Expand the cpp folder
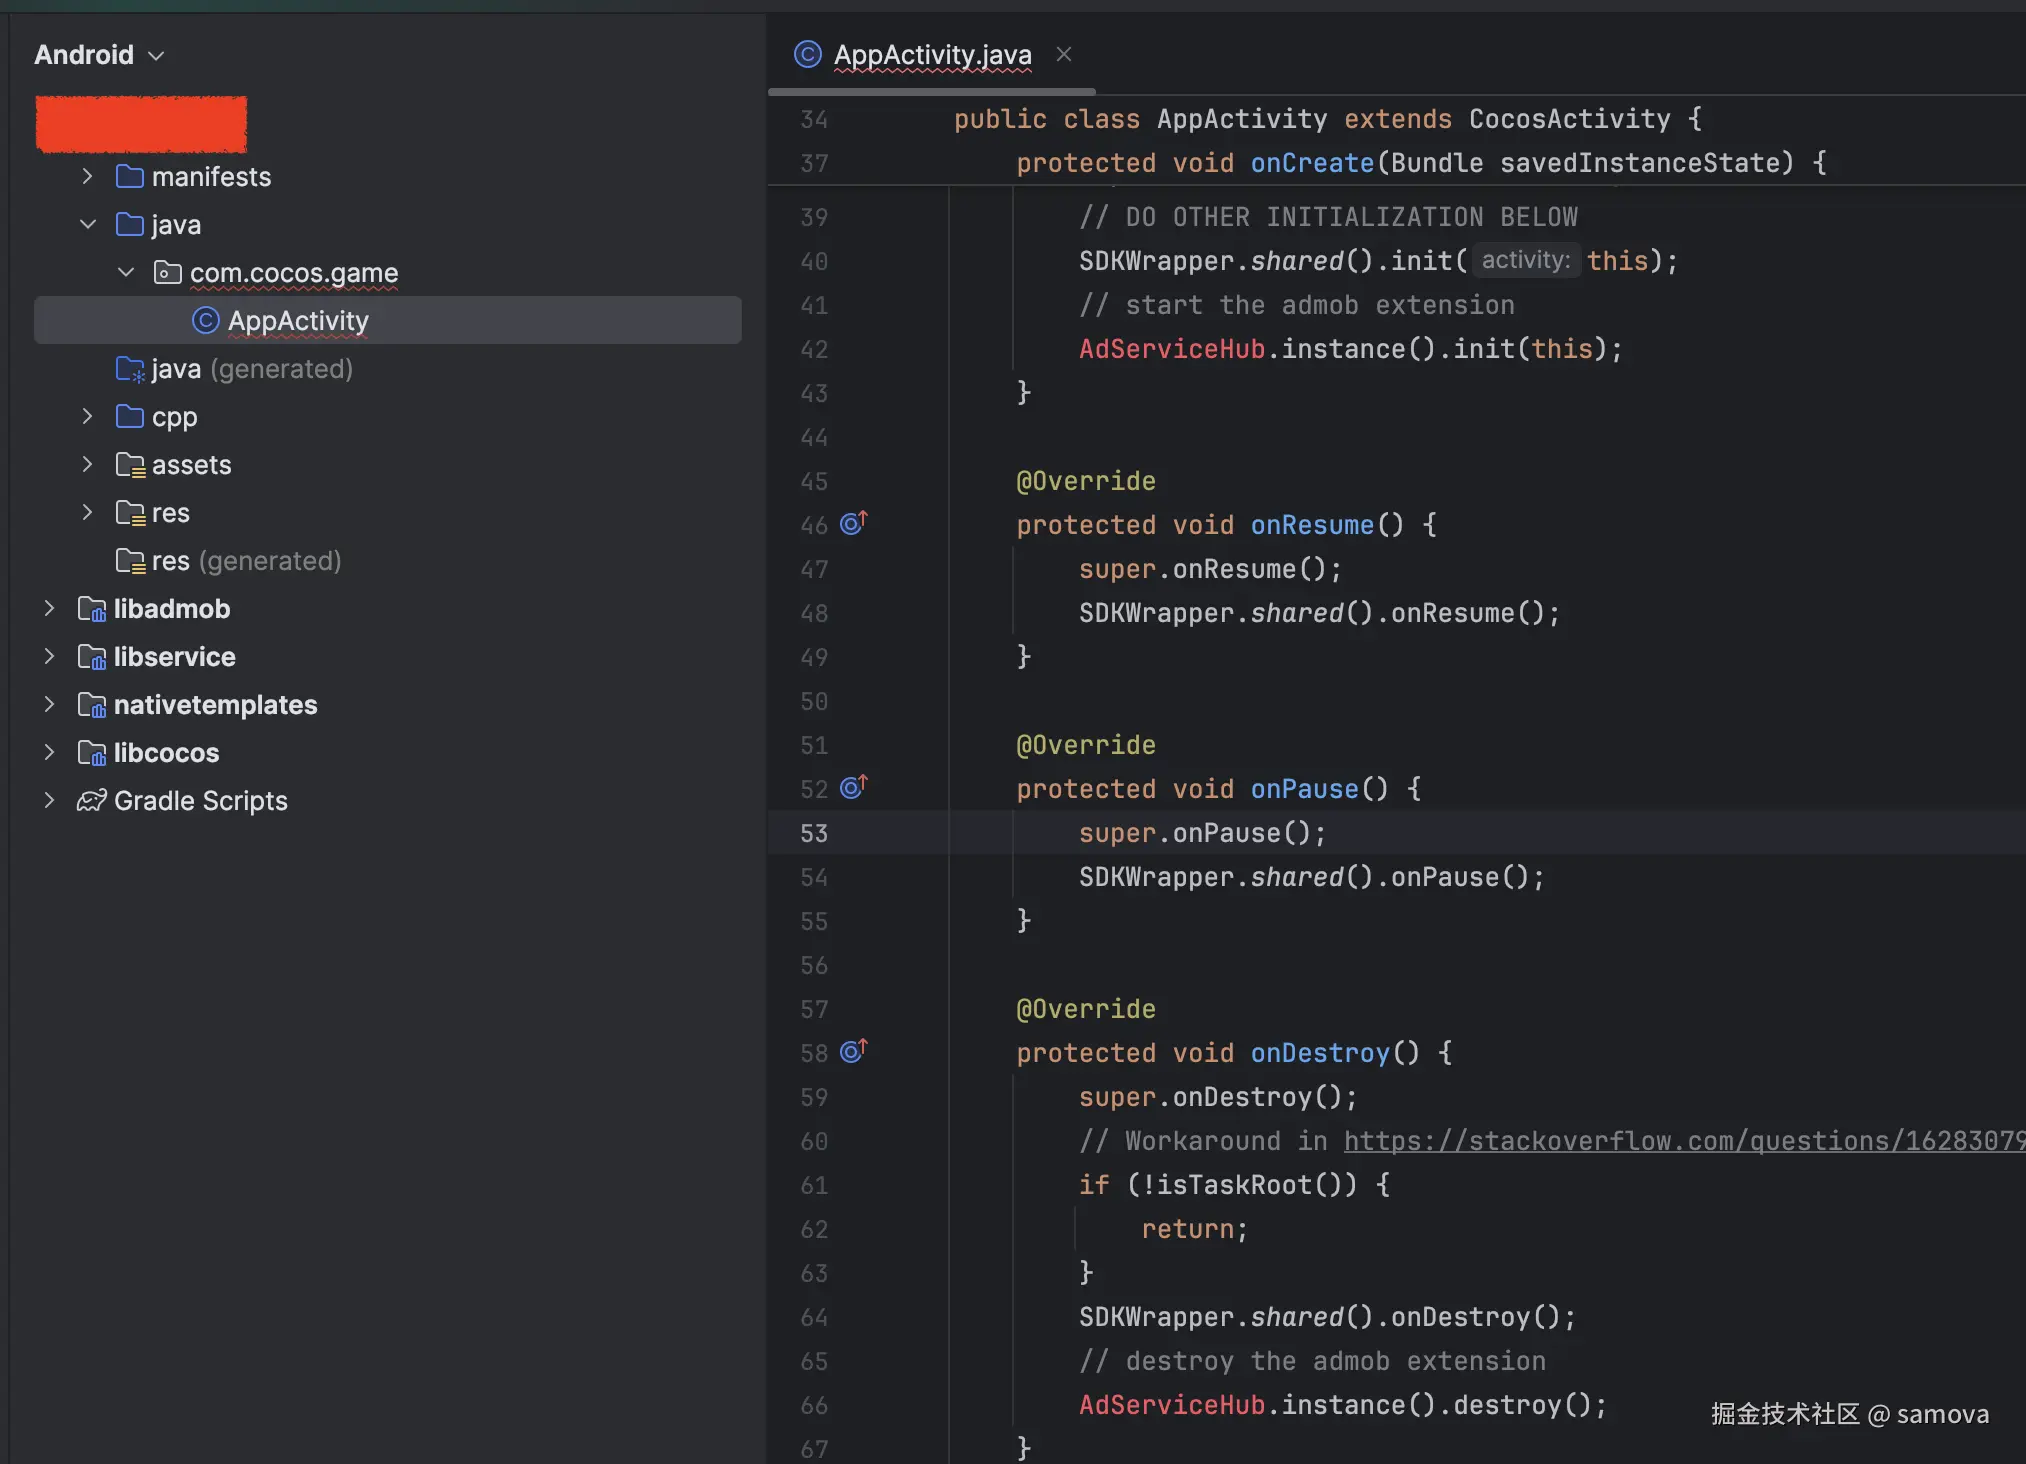 pyautogui.click(x=87, y=417)
